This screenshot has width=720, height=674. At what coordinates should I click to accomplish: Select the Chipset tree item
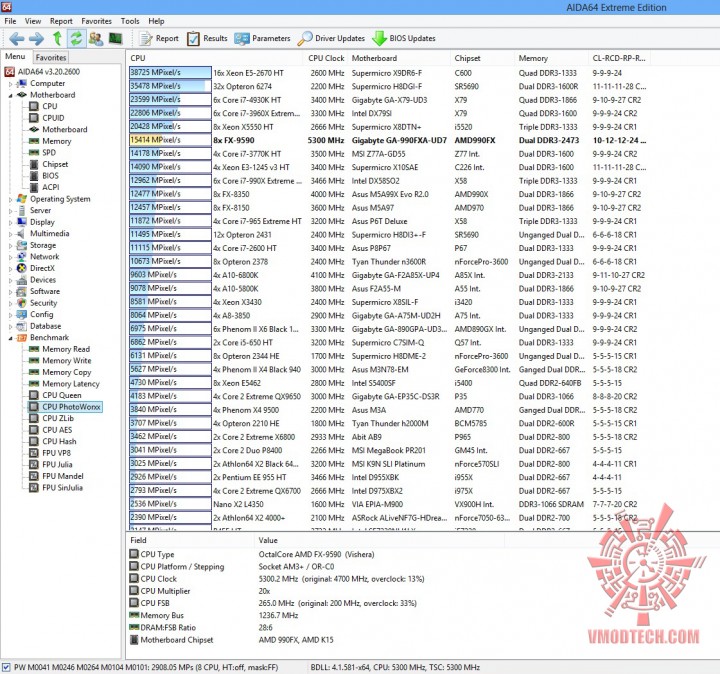[49, 164]
